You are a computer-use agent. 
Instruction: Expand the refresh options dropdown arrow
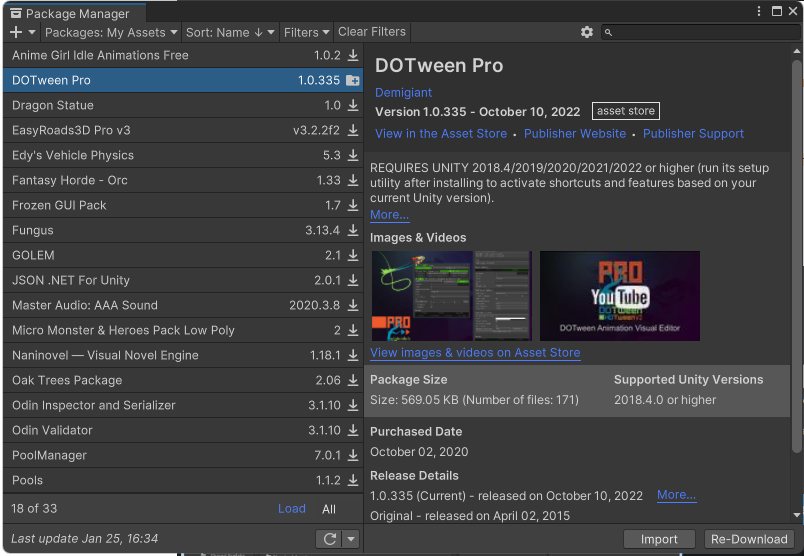(x=351, y=539)
